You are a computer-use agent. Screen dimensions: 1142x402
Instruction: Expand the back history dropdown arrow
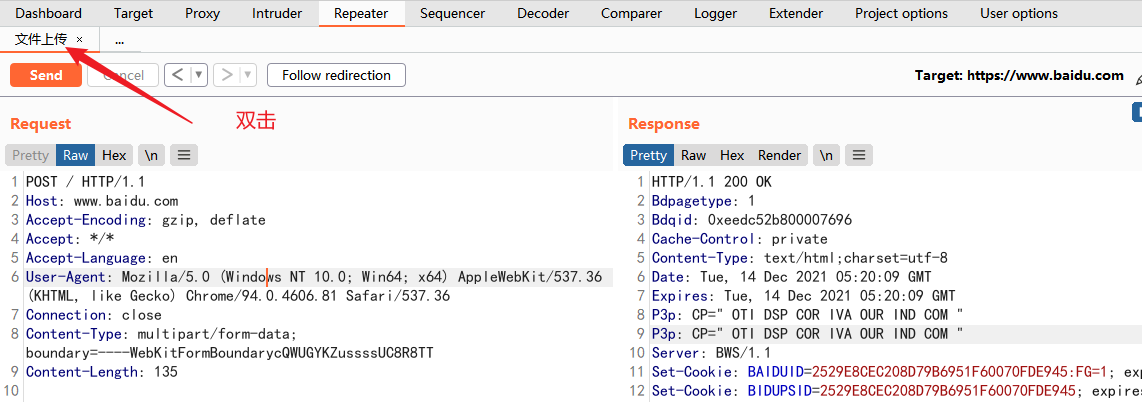click(x=200, y=75)
